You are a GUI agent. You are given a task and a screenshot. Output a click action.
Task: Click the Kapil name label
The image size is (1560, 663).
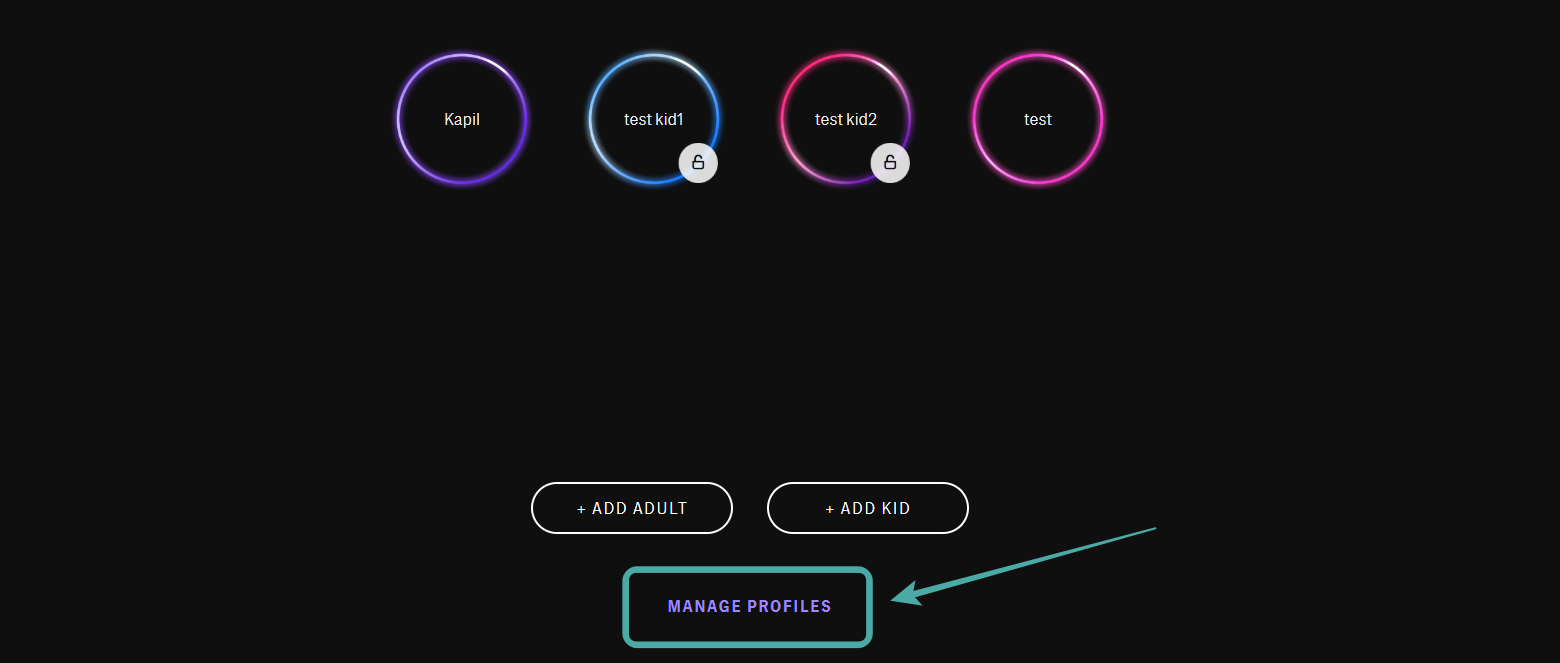(x=462, y=120)
